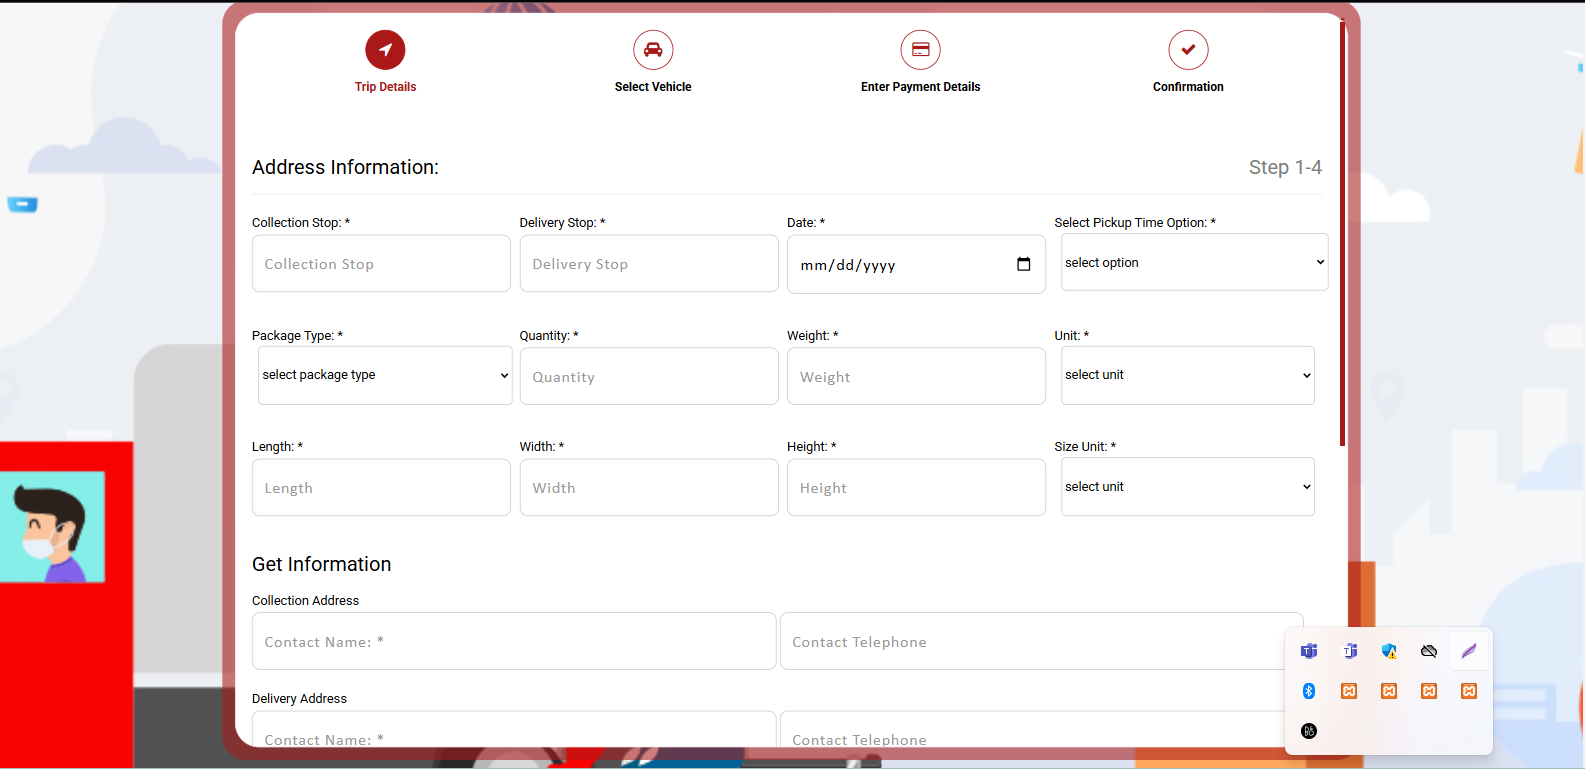Open the B&O audio tray icon
Screen dimensions: 1585x769
coord(1309,731)
